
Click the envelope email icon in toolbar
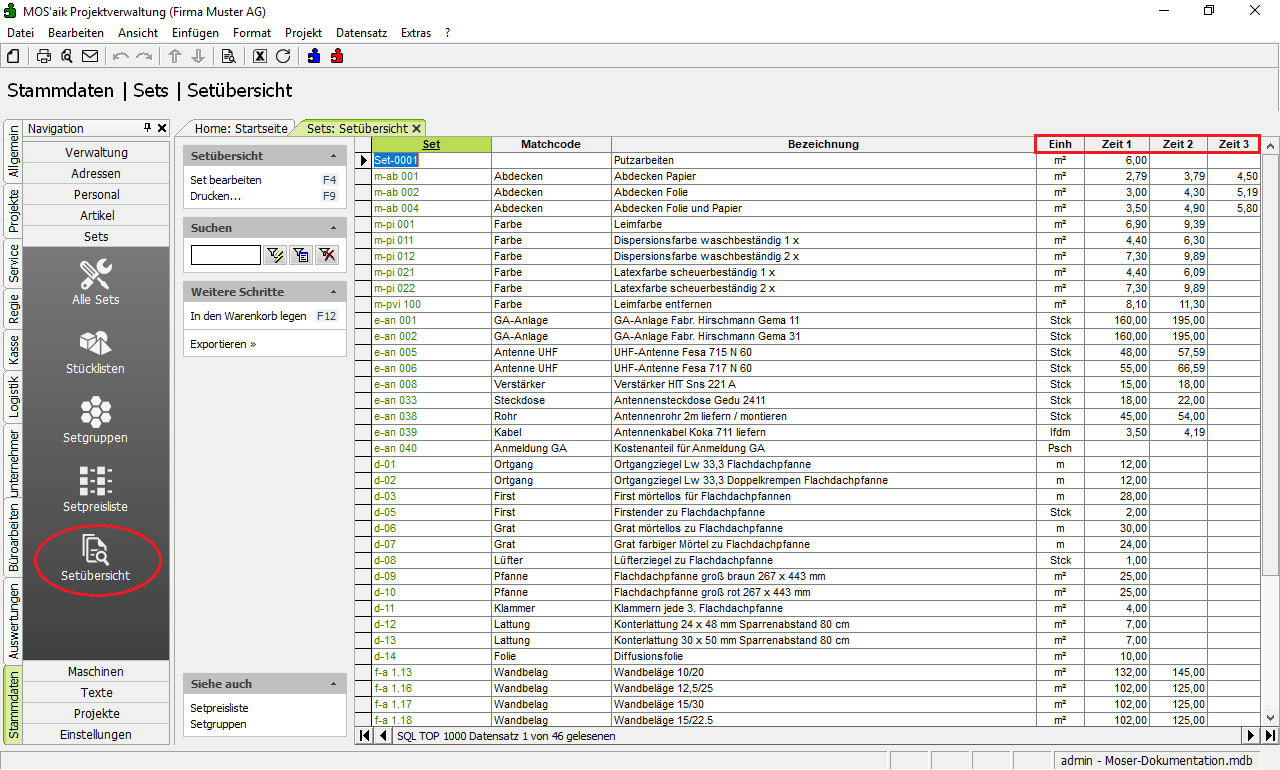coord(90,56)
